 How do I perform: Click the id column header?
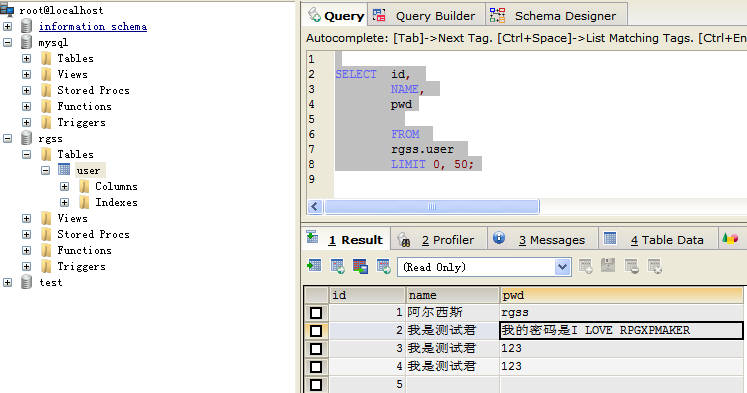[367, 295]
